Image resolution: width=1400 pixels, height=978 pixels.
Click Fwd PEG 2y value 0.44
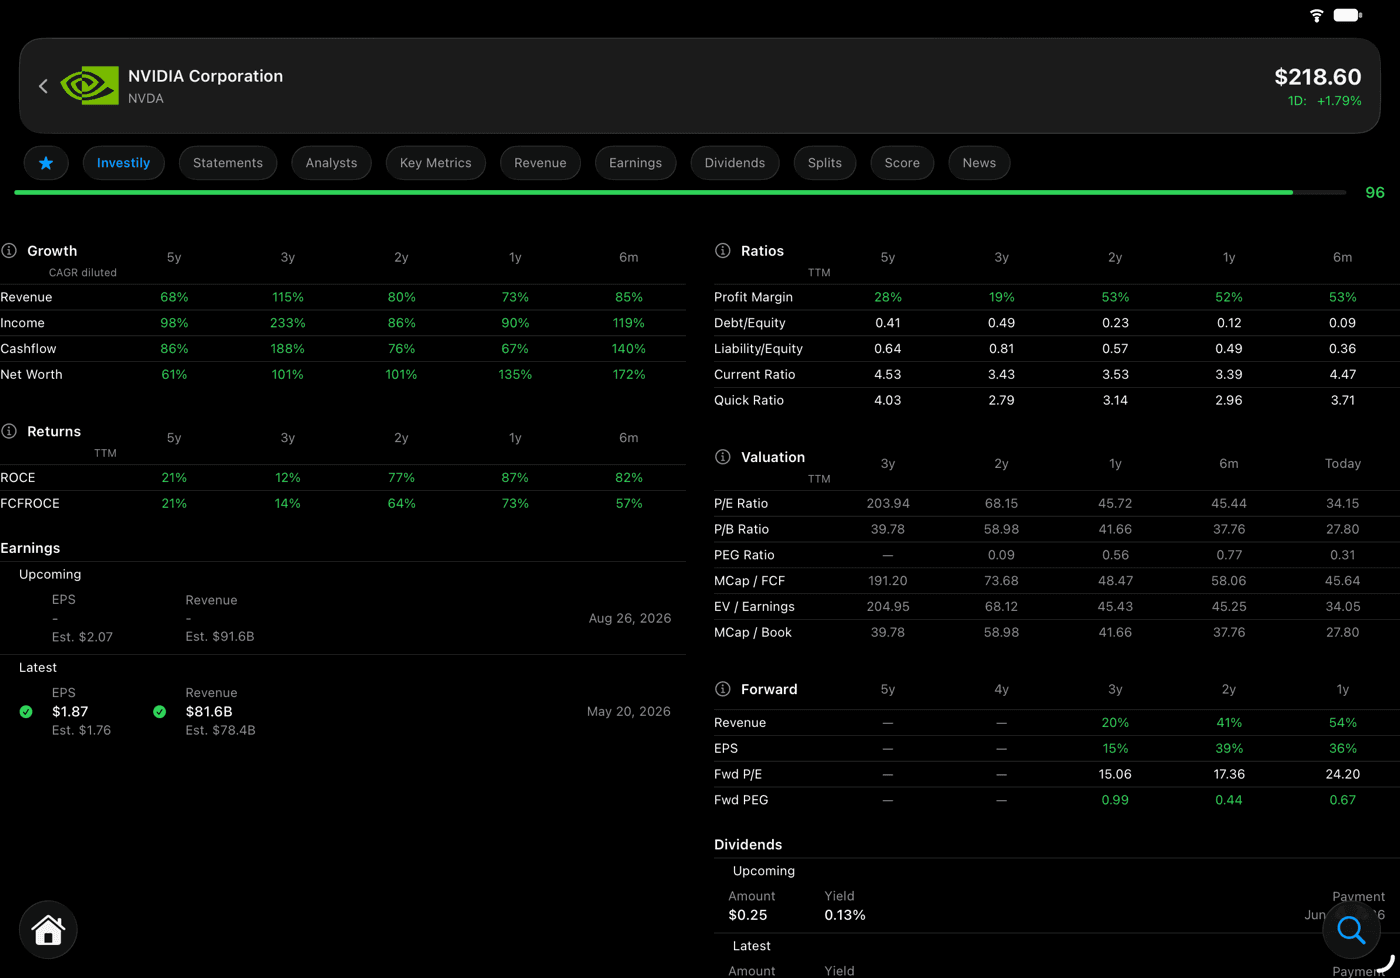point(1229,800)
